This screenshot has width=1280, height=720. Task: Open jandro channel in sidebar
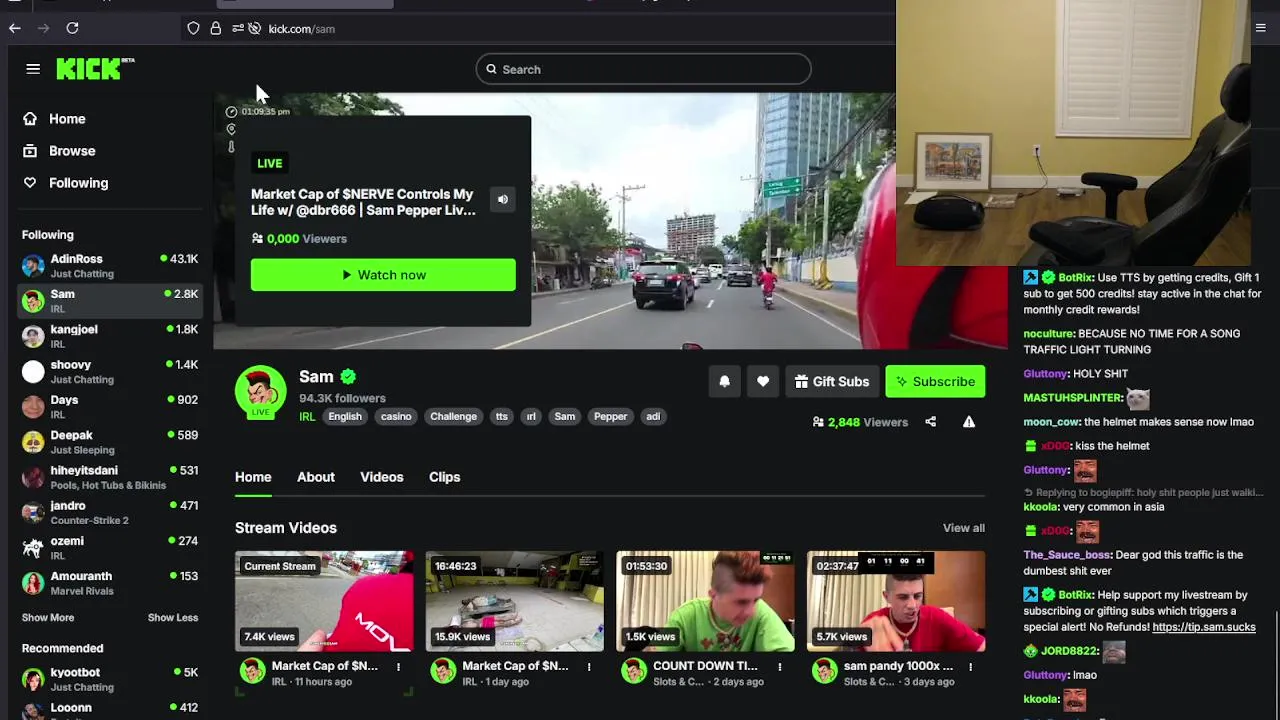(110, 513)
